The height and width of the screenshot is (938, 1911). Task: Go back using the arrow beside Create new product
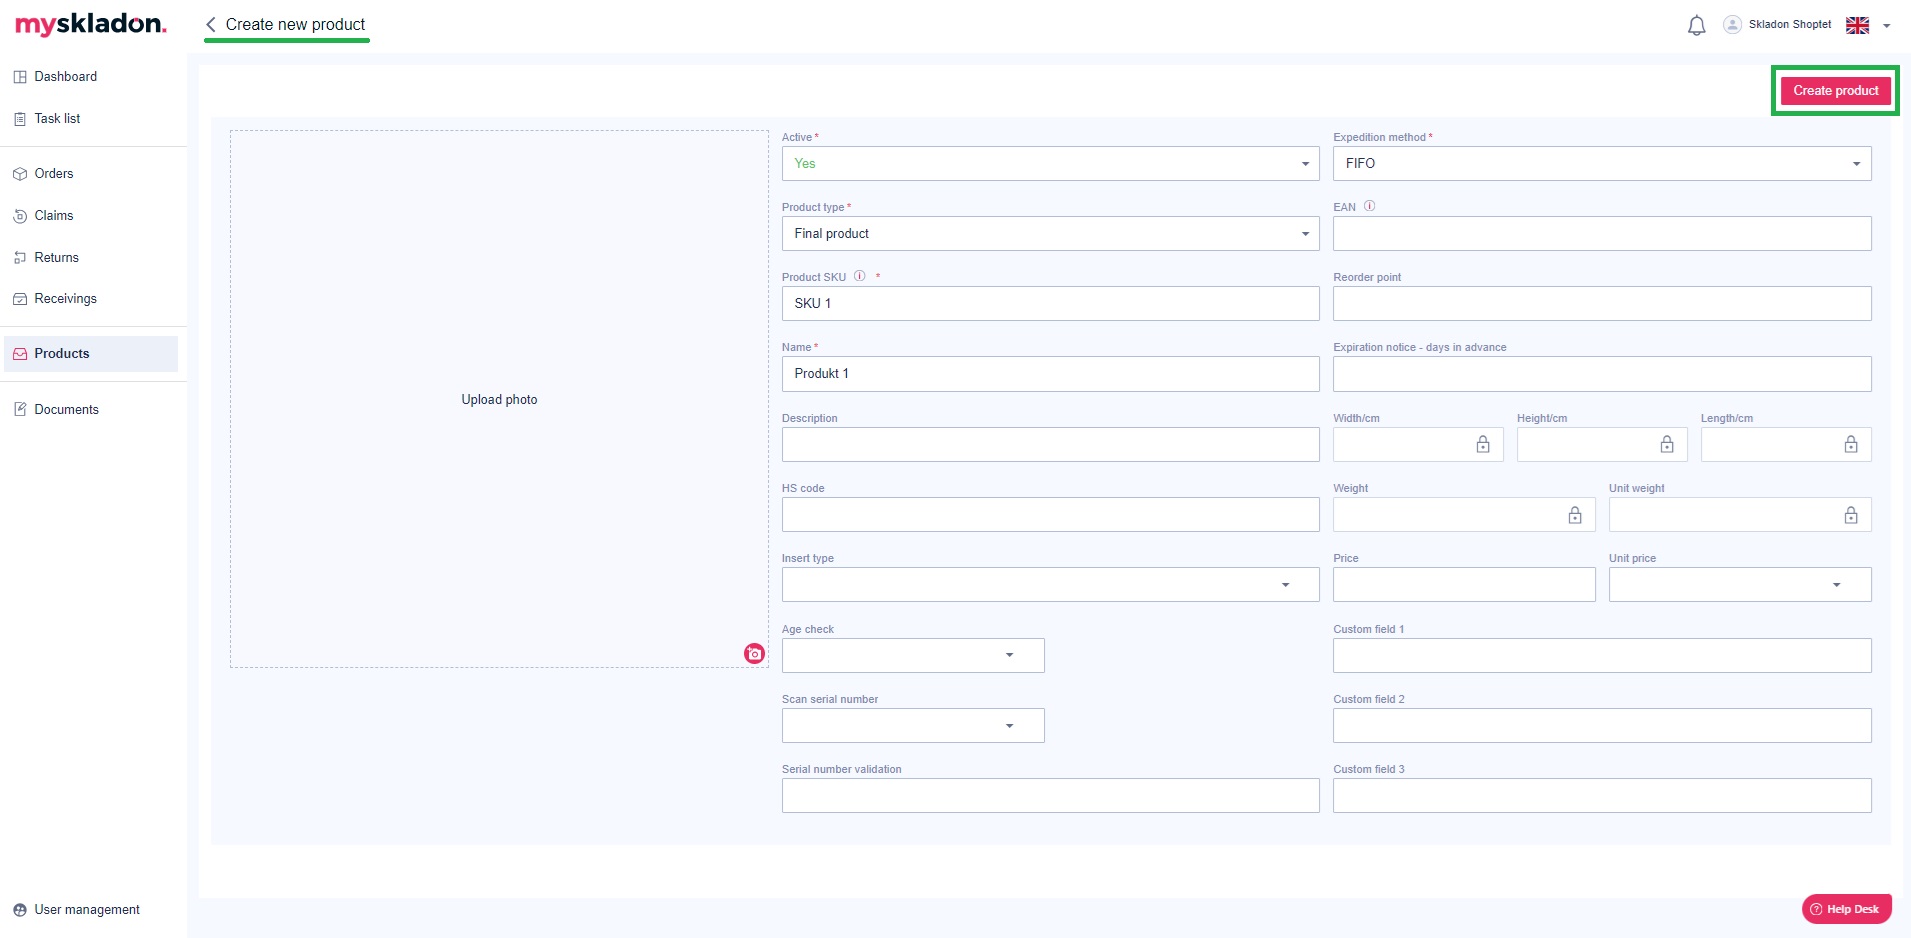tap(211, 24)
